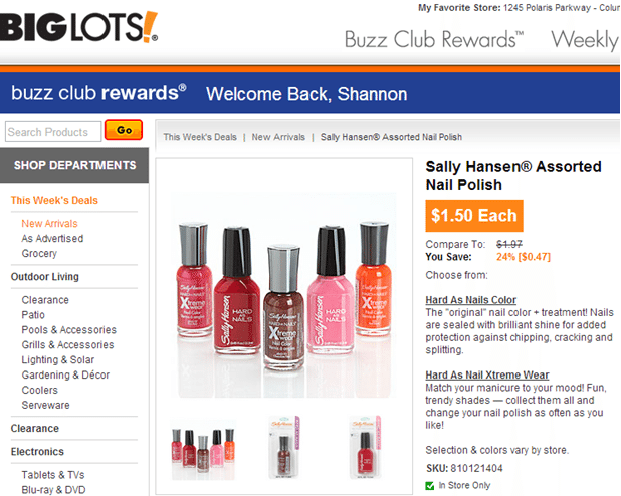Open Hard As Nail Xtreme Wear link

click(x=487, y=375)
